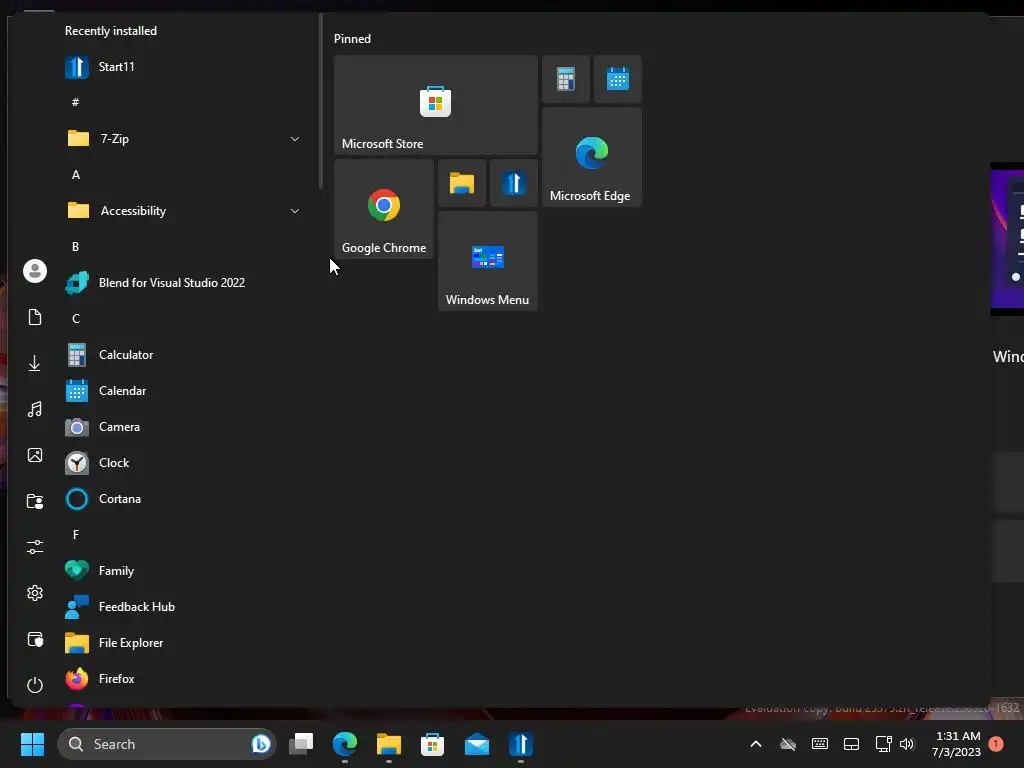Open the clock showing 1:31 AM
1024x768 pixels.
956,744
